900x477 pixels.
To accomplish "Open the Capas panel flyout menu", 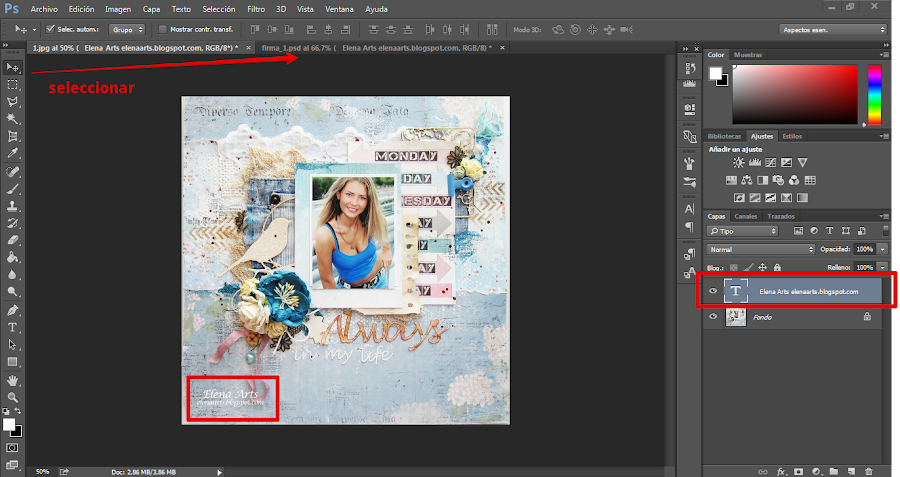I will 885,216.
